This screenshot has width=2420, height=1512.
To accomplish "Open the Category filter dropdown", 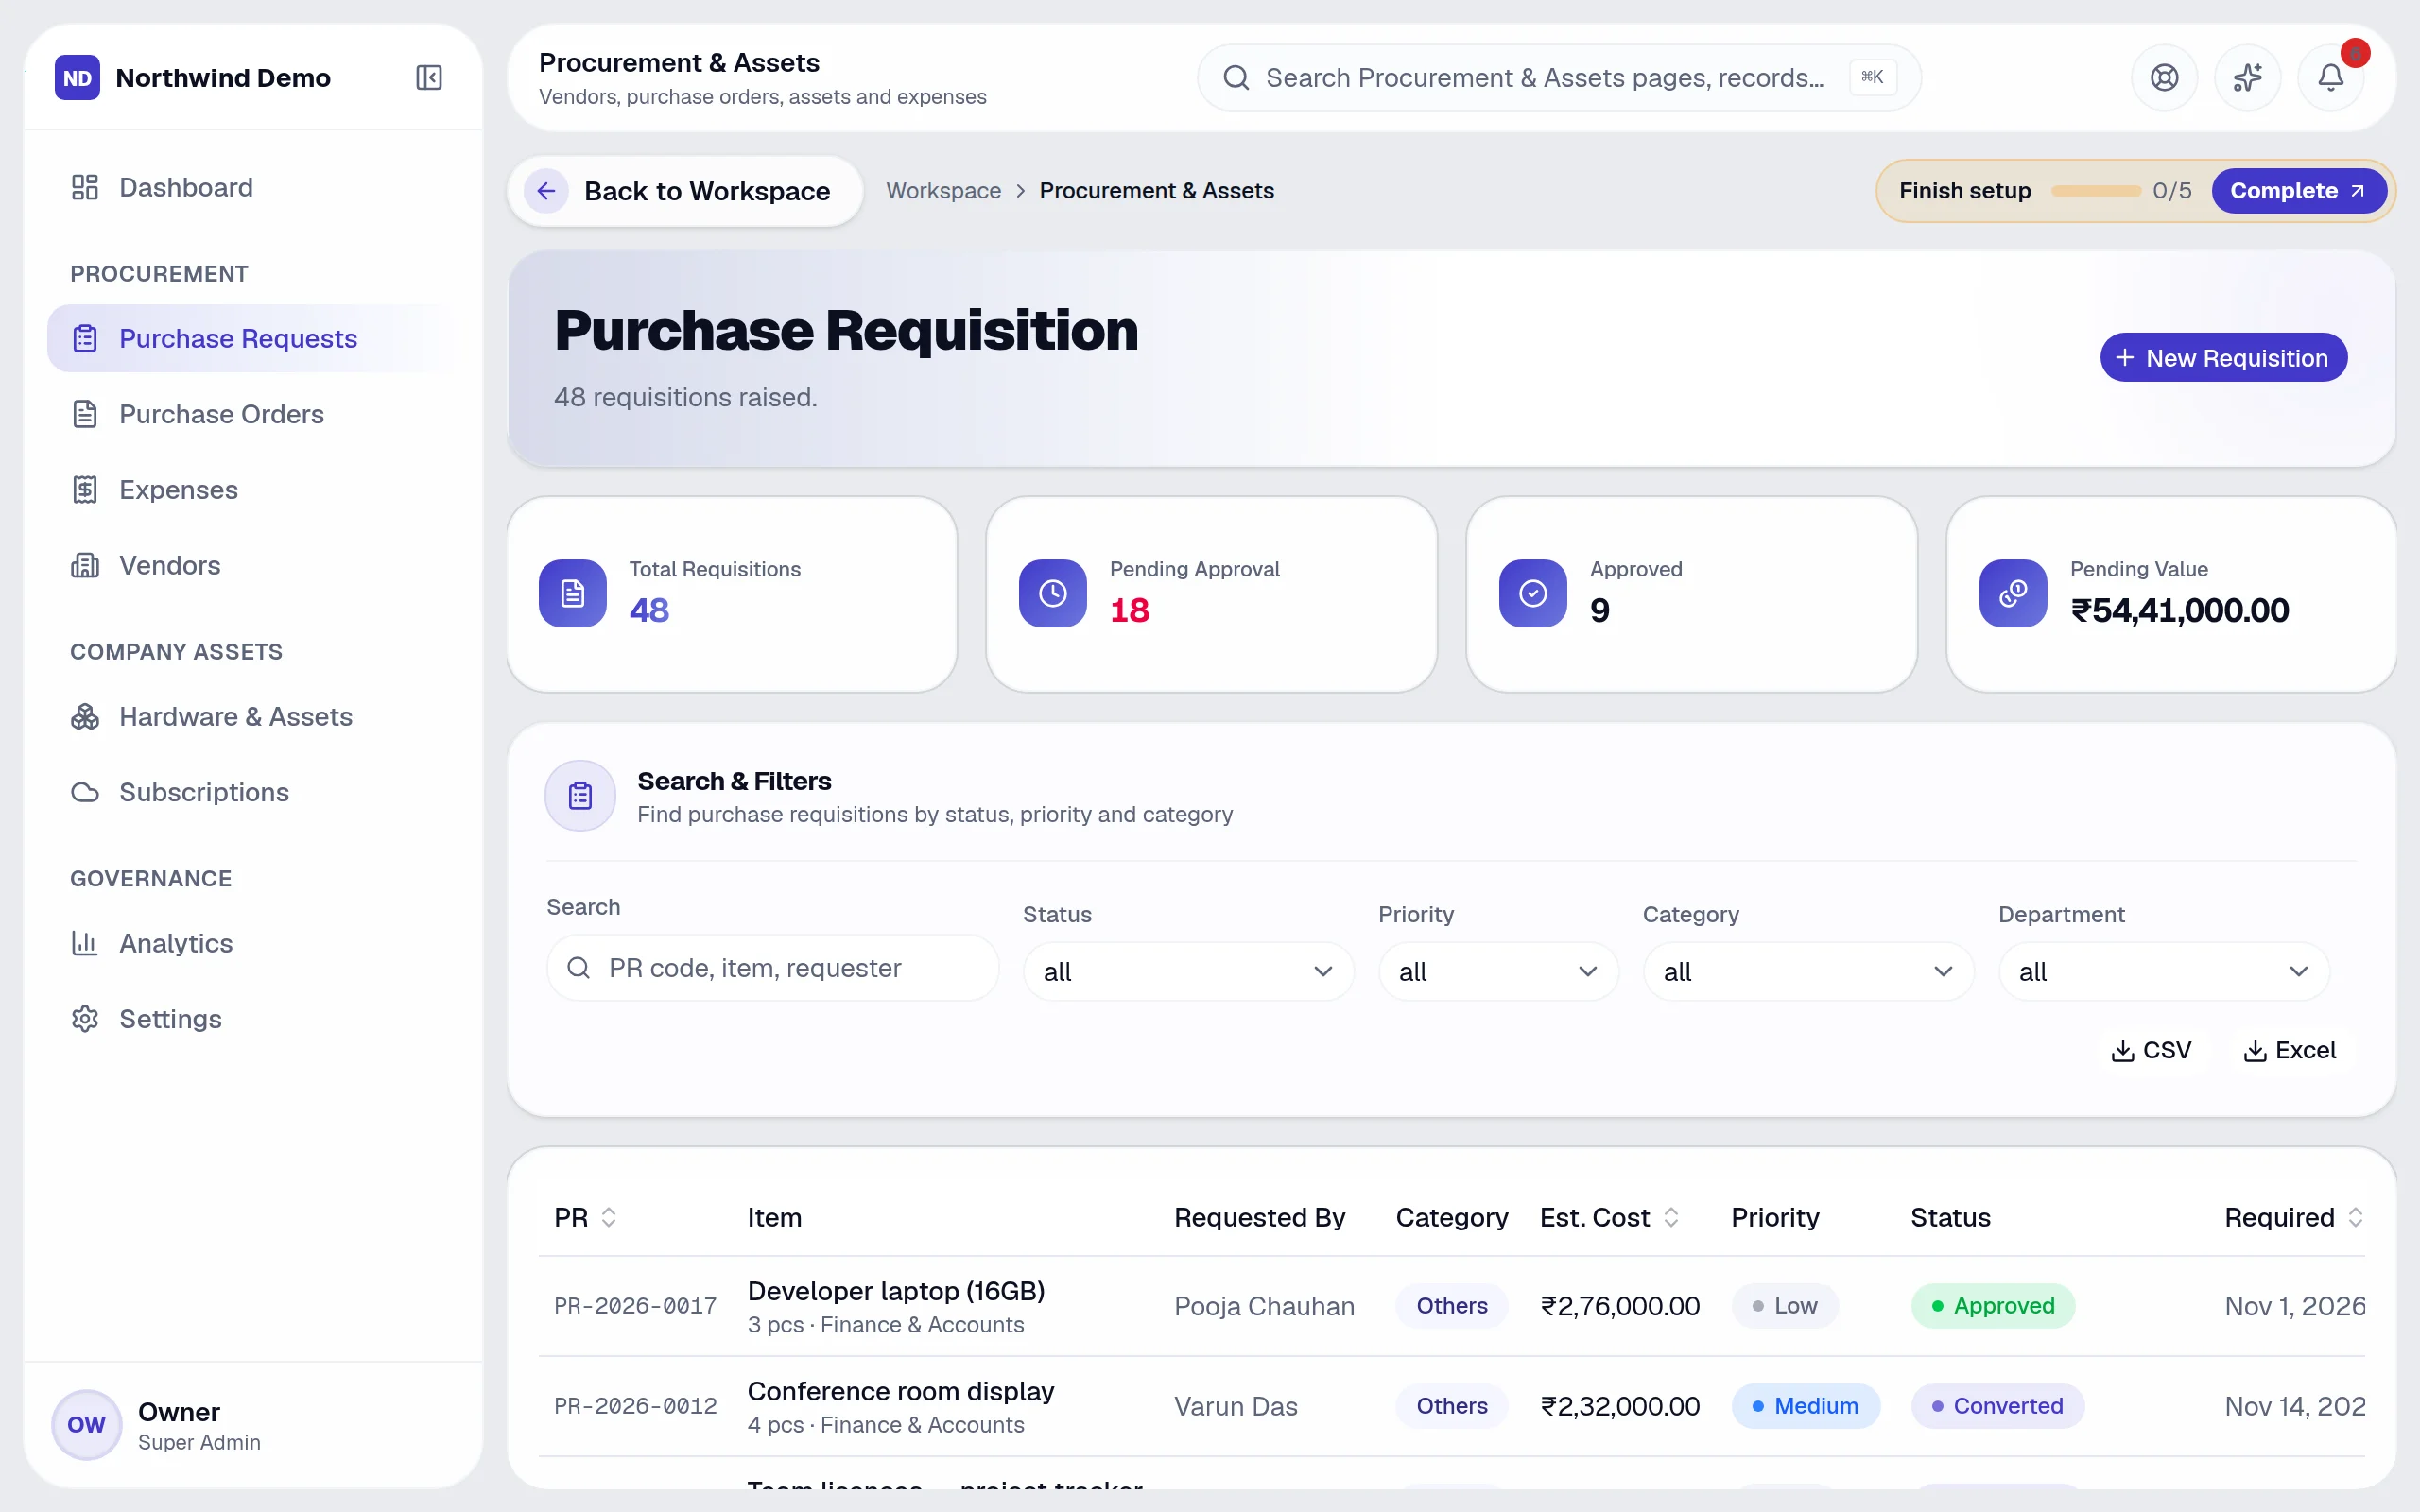I will click(x=1808, y=971).
